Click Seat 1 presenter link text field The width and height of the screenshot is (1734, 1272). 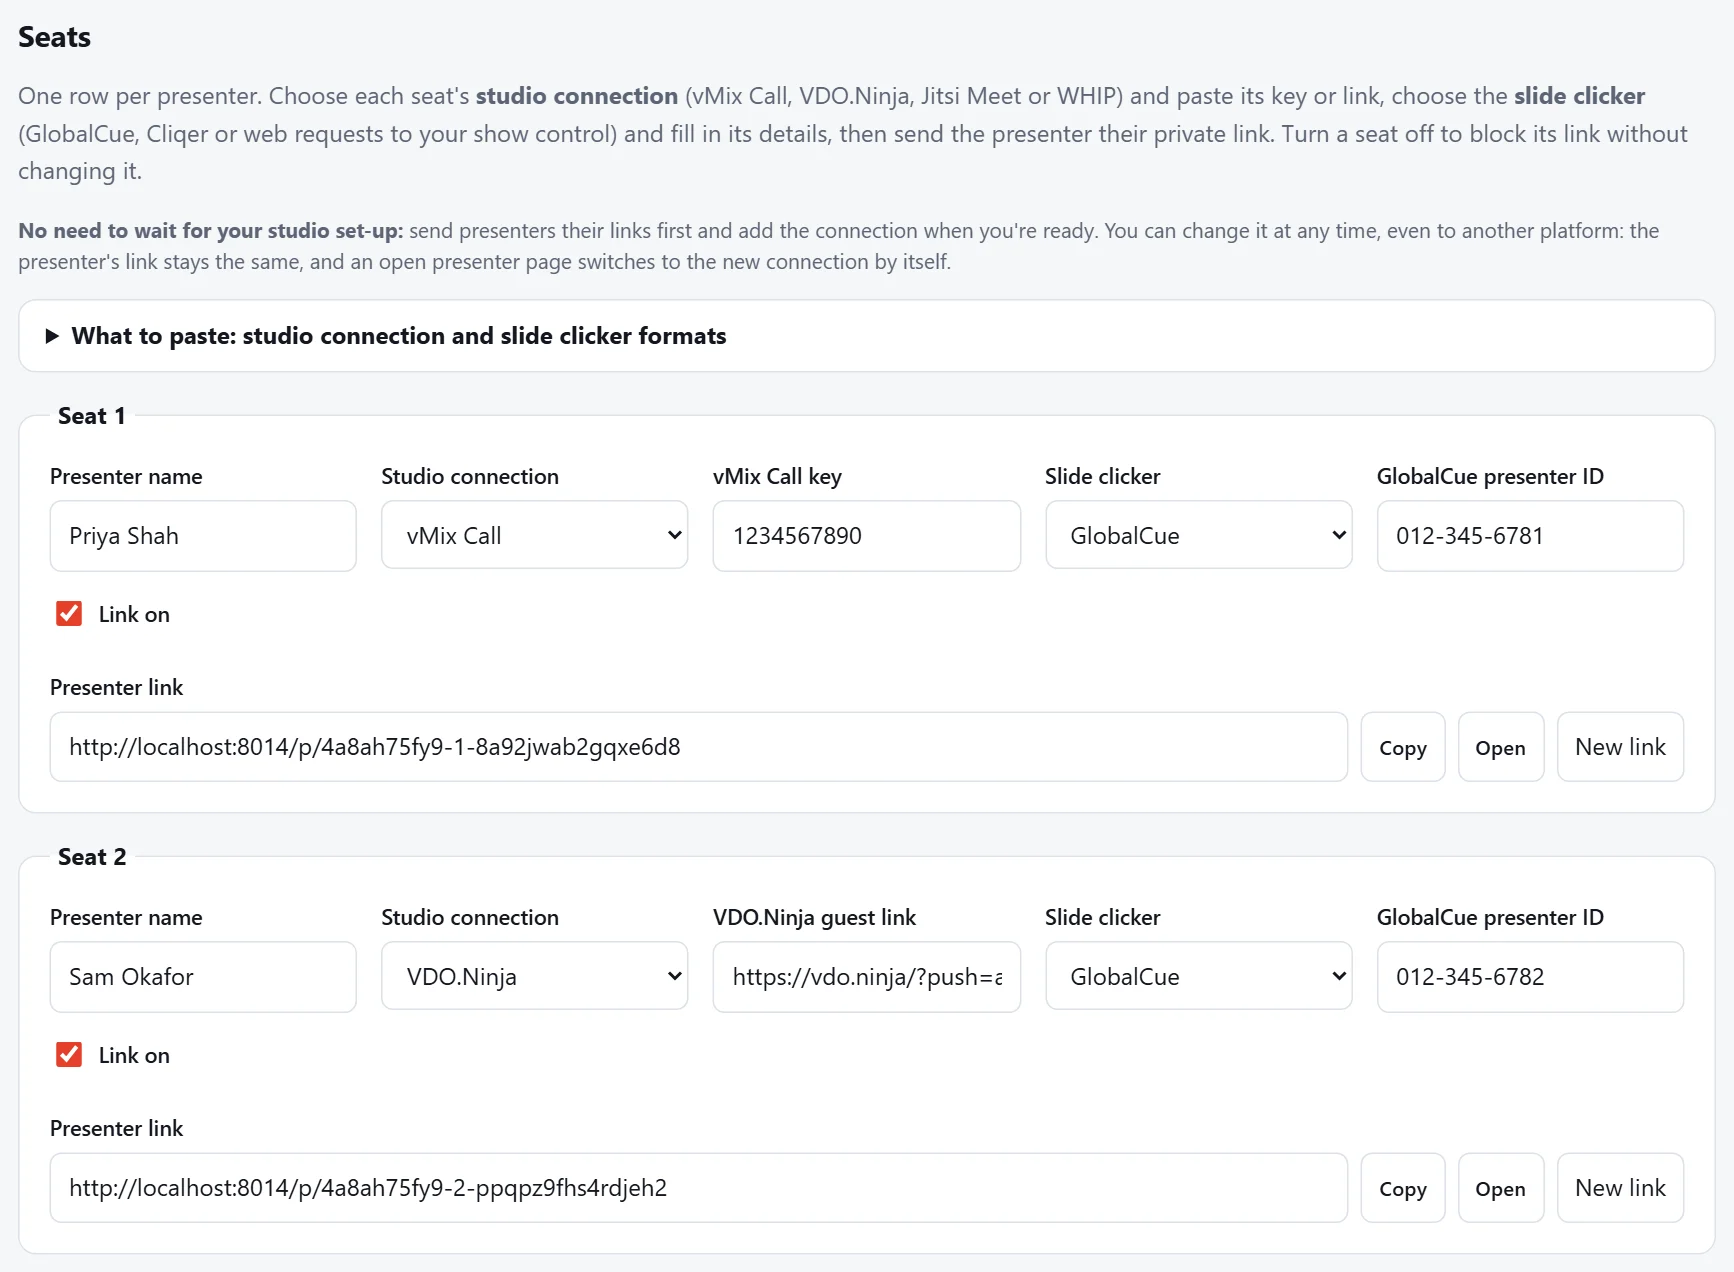coord(698,747)
